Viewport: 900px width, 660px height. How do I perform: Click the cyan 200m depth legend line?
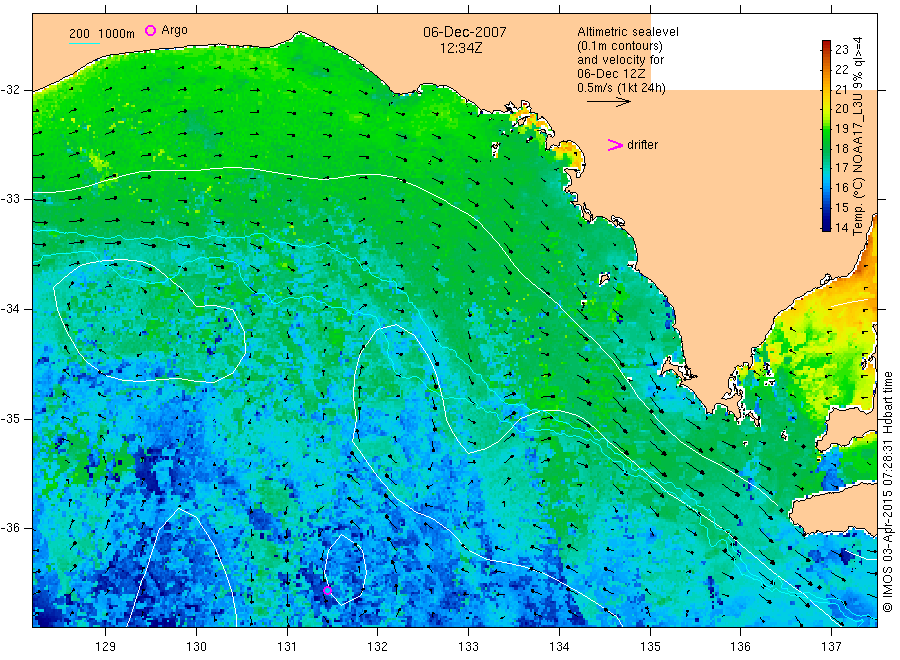[x=84, y=43]
